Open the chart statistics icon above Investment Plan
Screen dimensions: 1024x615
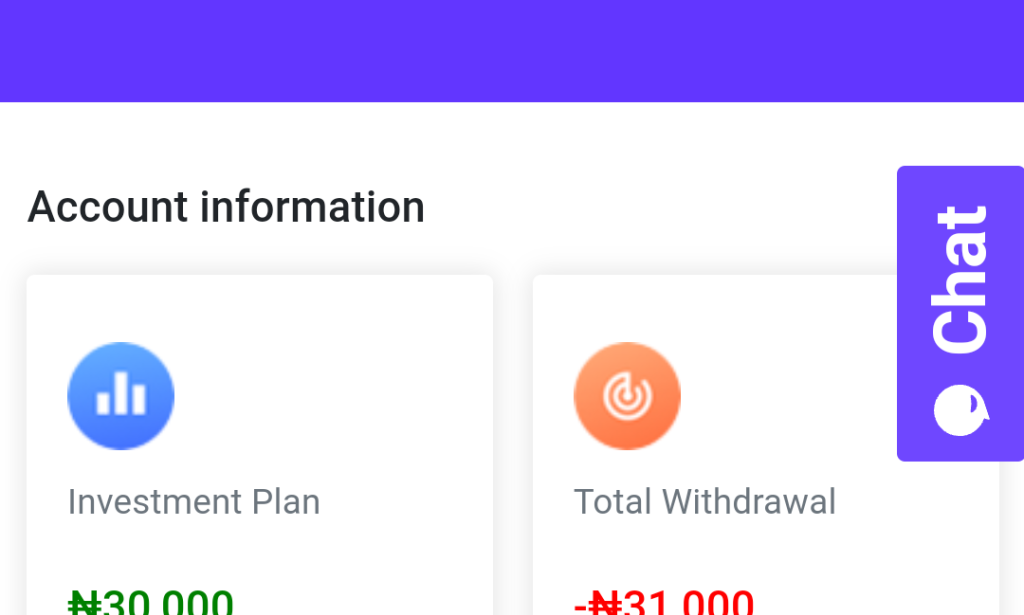point(120,395)
